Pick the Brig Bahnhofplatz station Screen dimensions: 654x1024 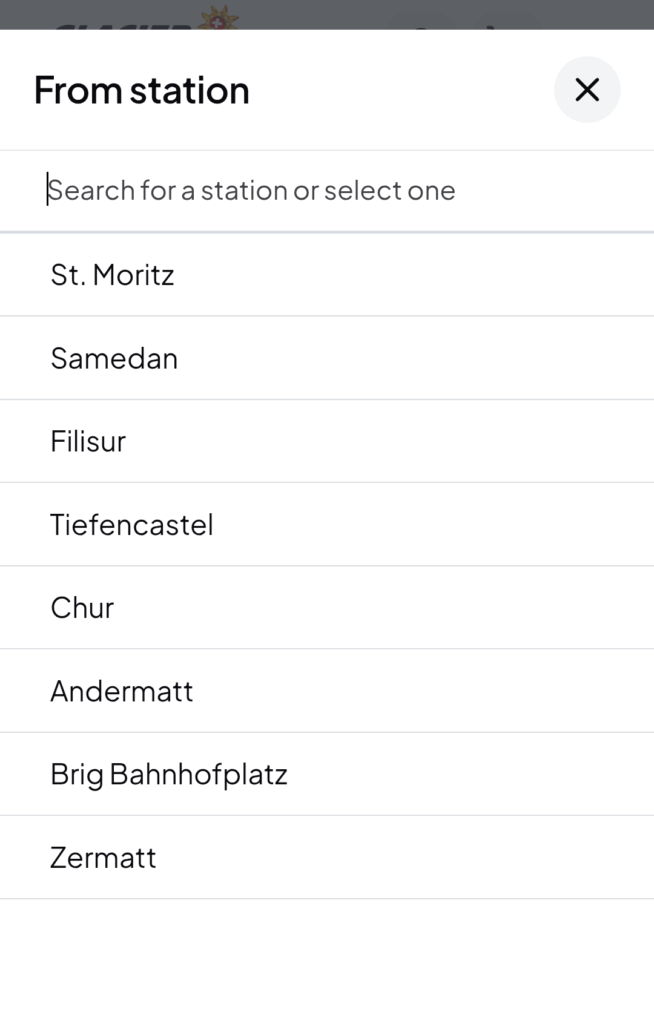pyautogui.click(x=327, y=774)
